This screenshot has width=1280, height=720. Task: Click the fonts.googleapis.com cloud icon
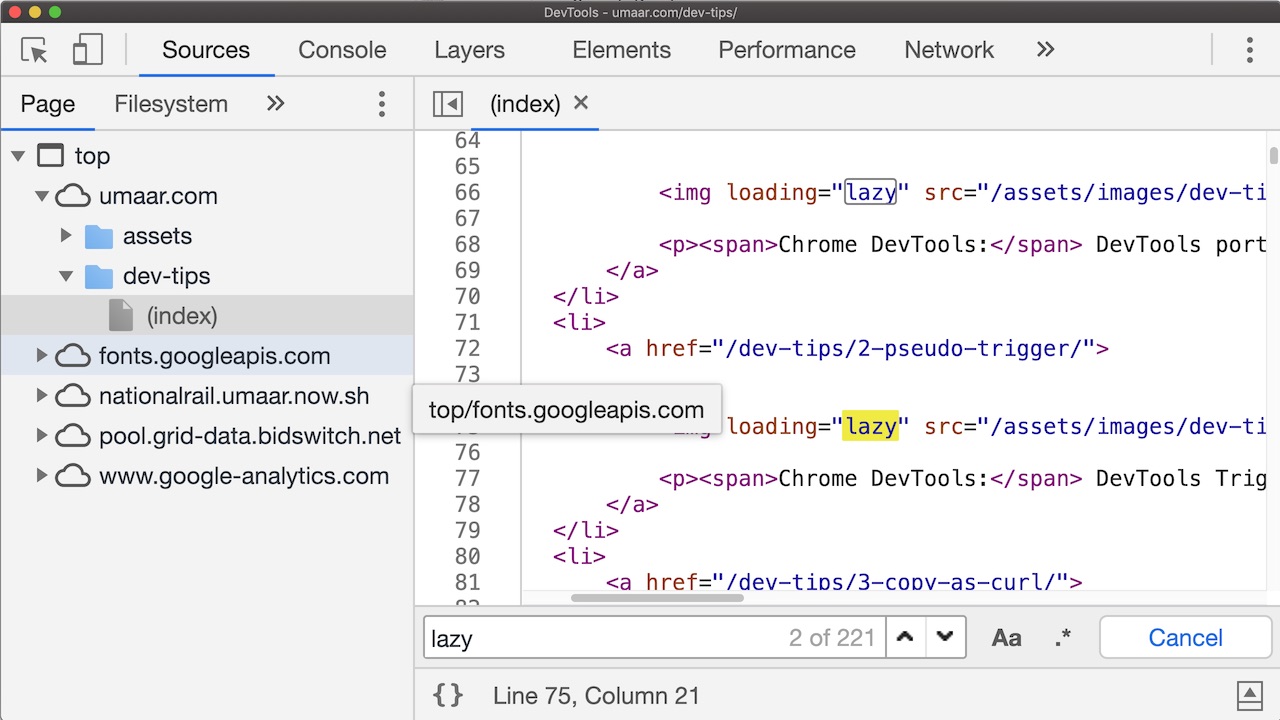pos(73,356)
